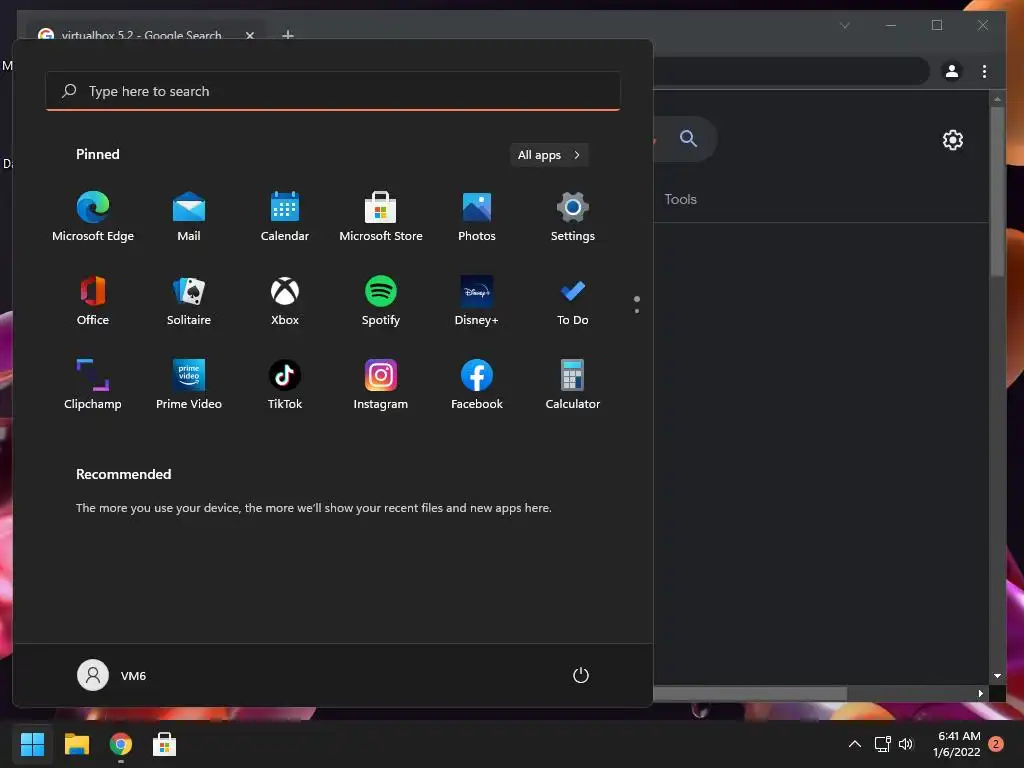Open the clock and date 6:41 AM
1024x768 pixels.
(957, 744)
